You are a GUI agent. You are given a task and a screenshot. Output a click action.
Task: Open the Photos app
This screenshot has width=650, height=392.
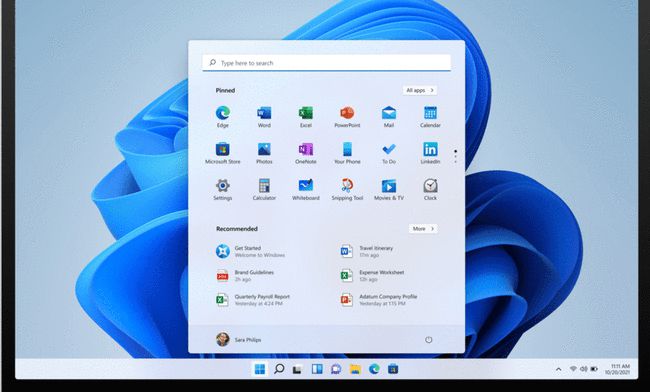pyautogui.click(x=264, y=153)
